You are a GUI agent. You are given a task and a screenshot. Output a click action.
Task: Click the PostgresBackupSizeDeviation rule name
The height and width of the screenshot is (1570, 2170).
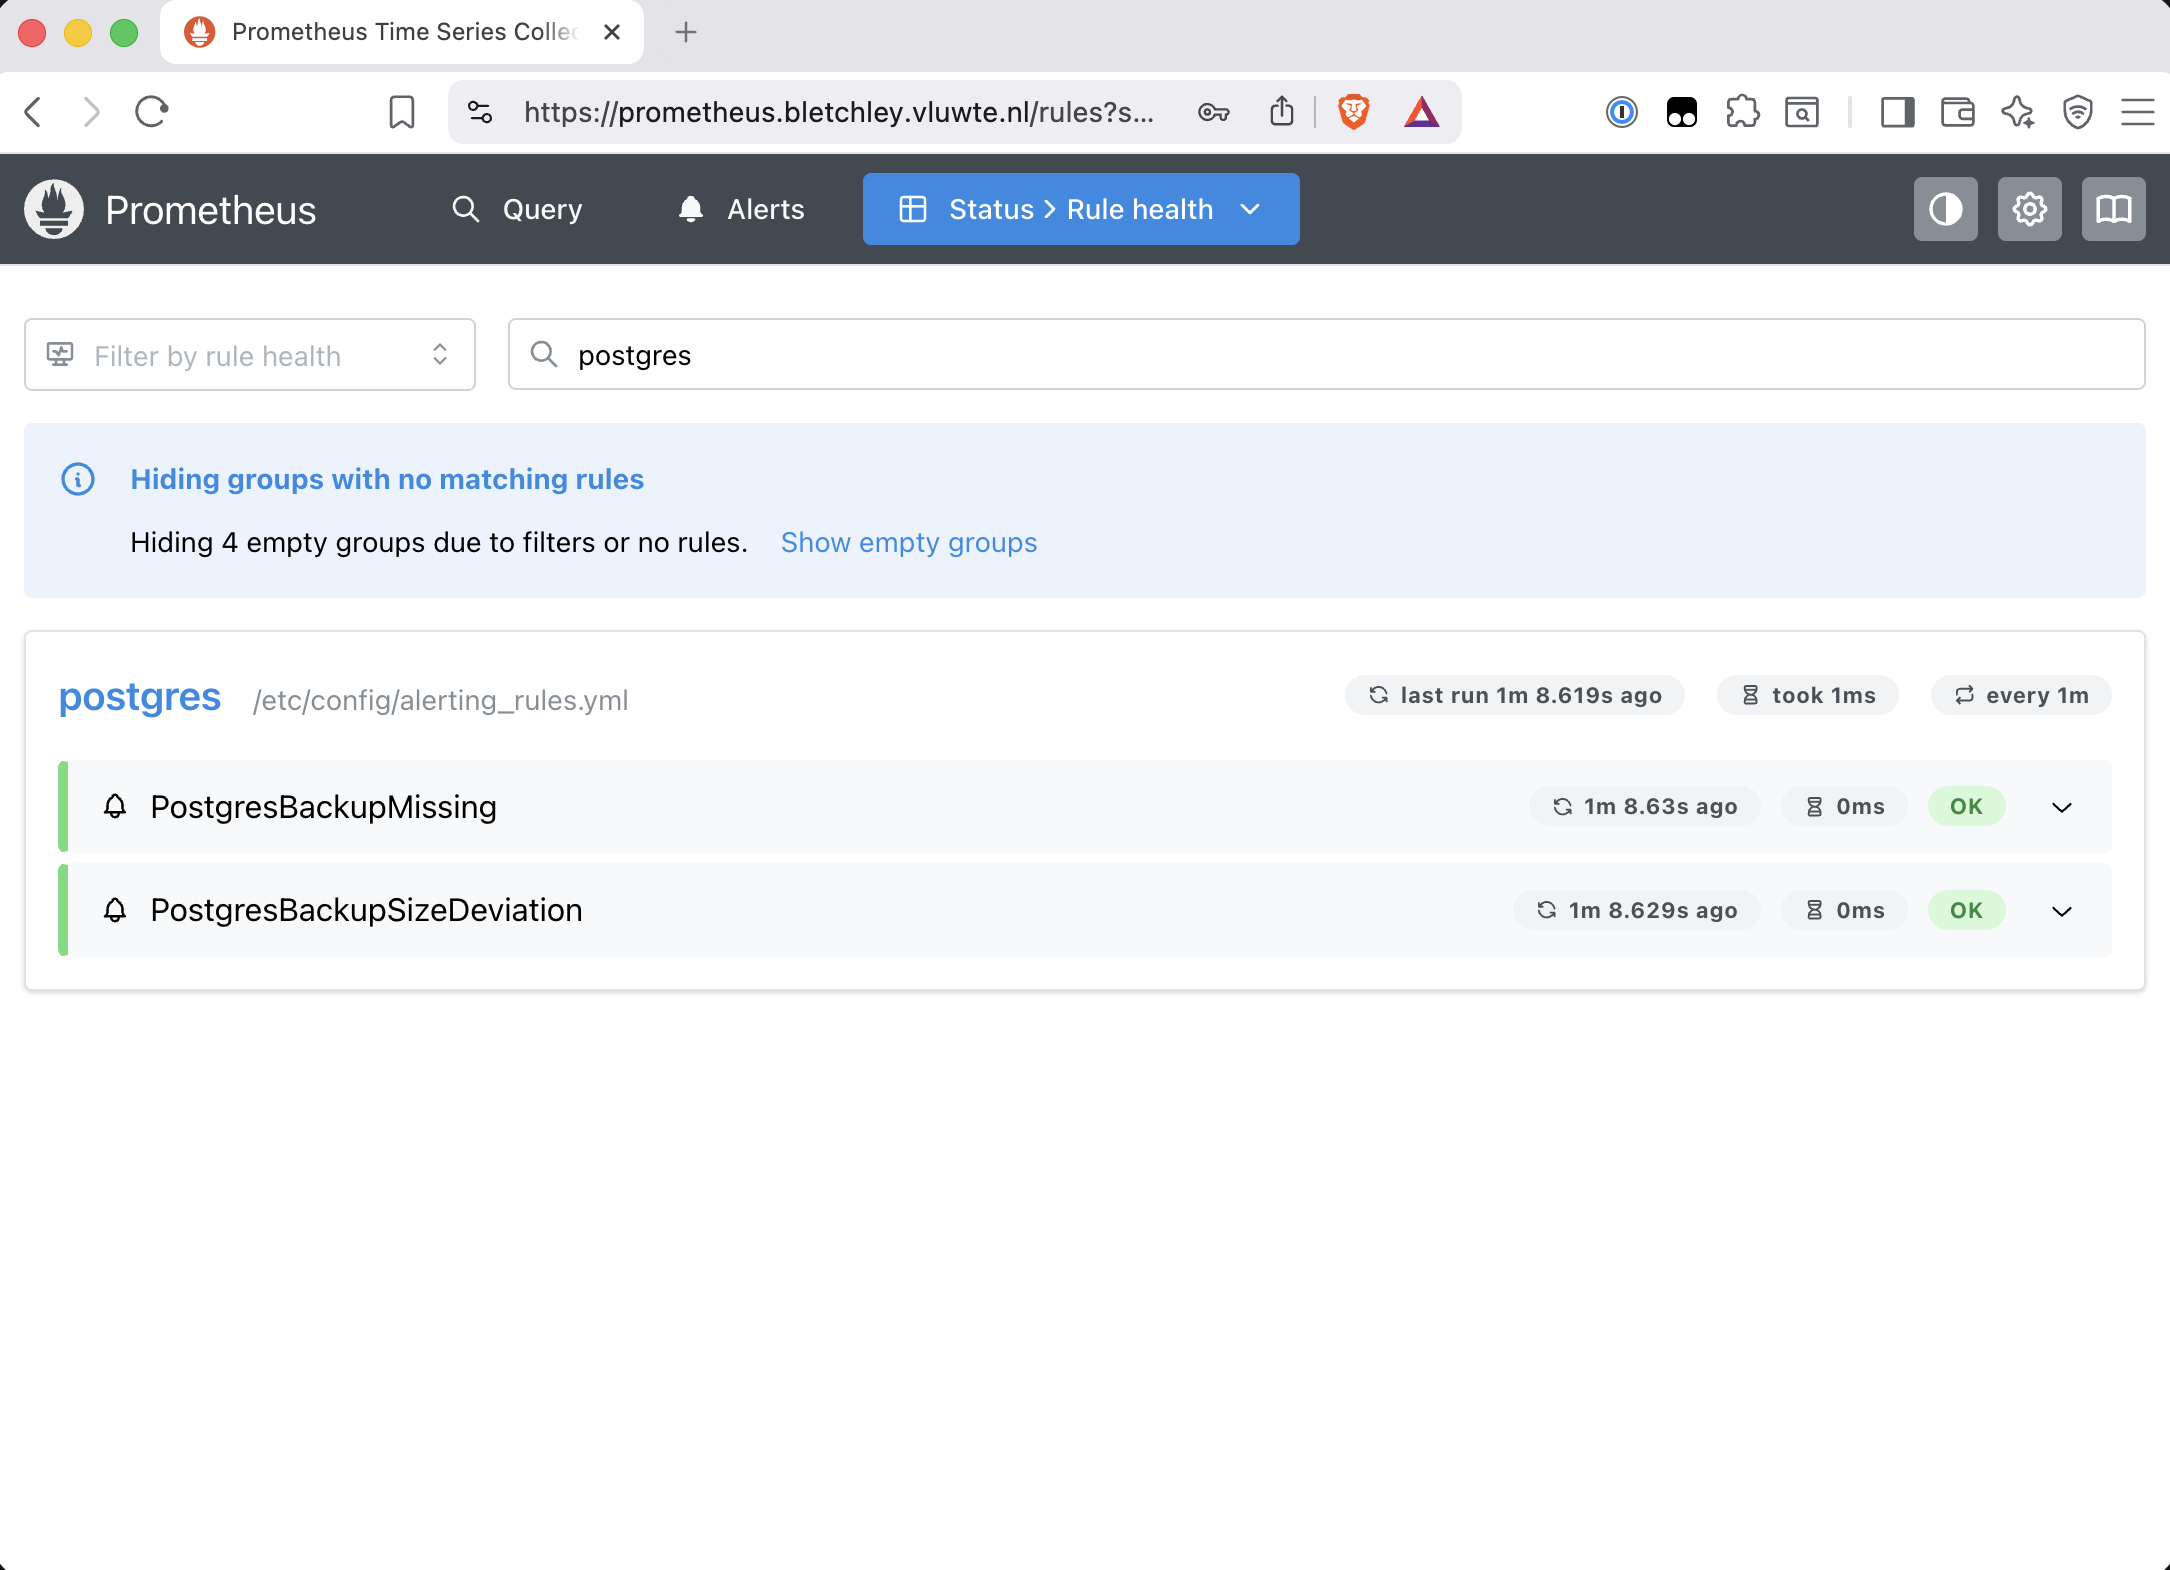click(x=366, y=910)
